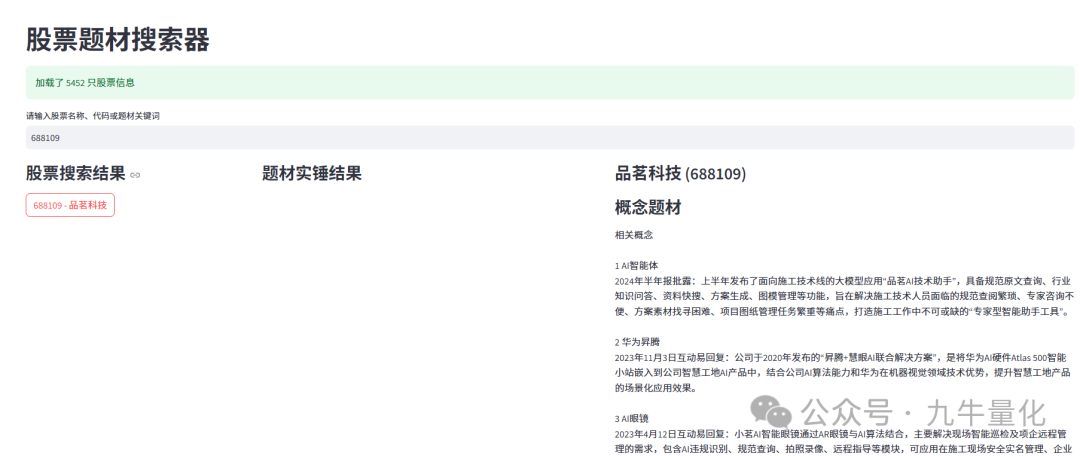Select the 688109 - 品茗科技 result button
Image resolution: width=1080 pixels, height=456 pixels.
(x=70, y=205)
